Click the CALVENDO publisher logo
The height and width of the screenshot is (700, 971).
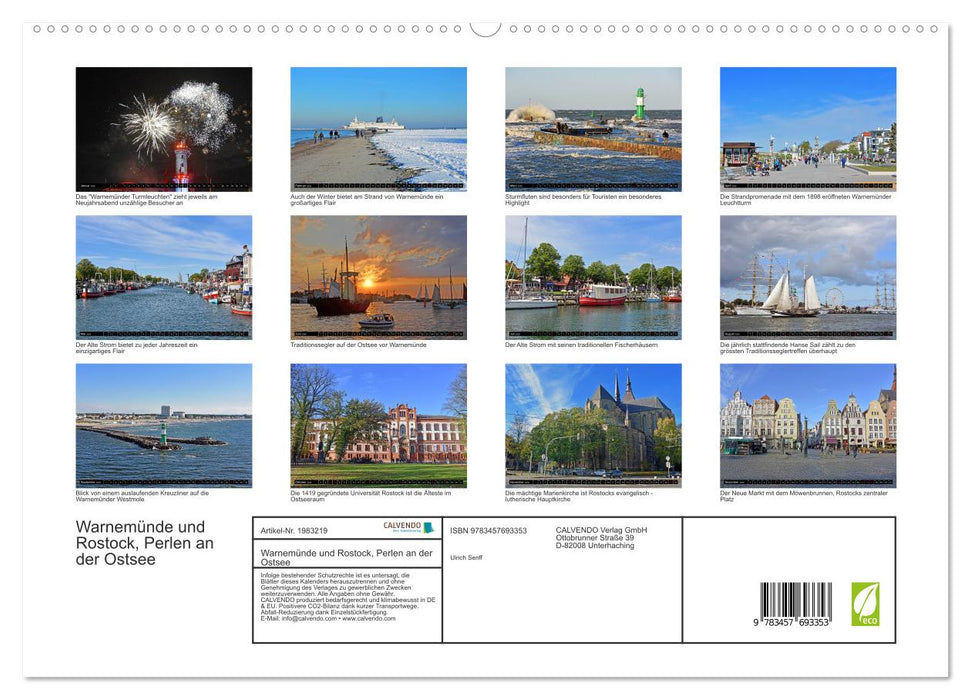coord(402,527)
